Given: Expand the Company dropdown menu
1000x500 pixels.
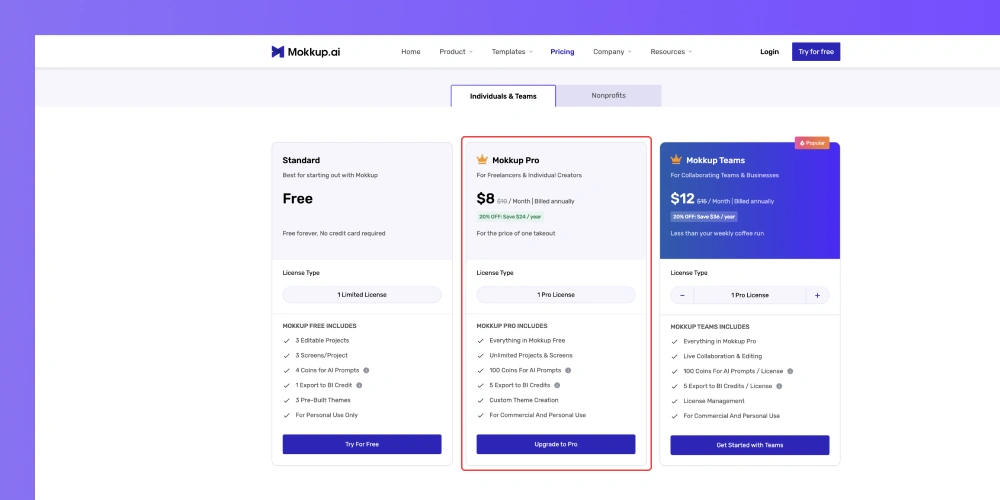Looking at the screenshot, I should click(x=612, y=52).
